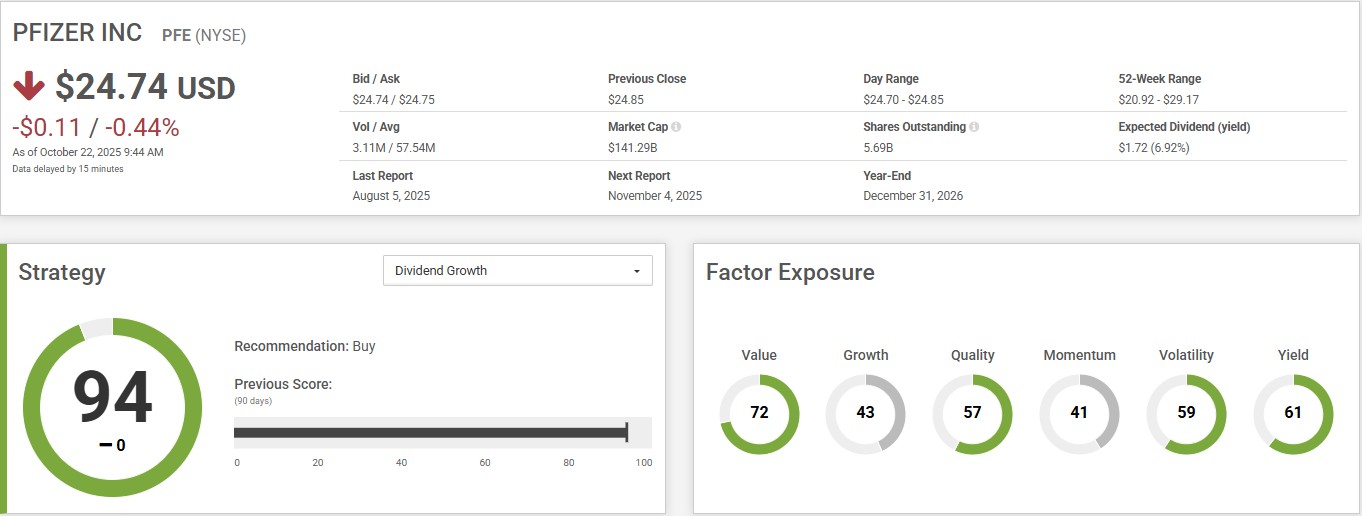Select the Quality factor score ring

pyautogui.click(x=972, y=413)
